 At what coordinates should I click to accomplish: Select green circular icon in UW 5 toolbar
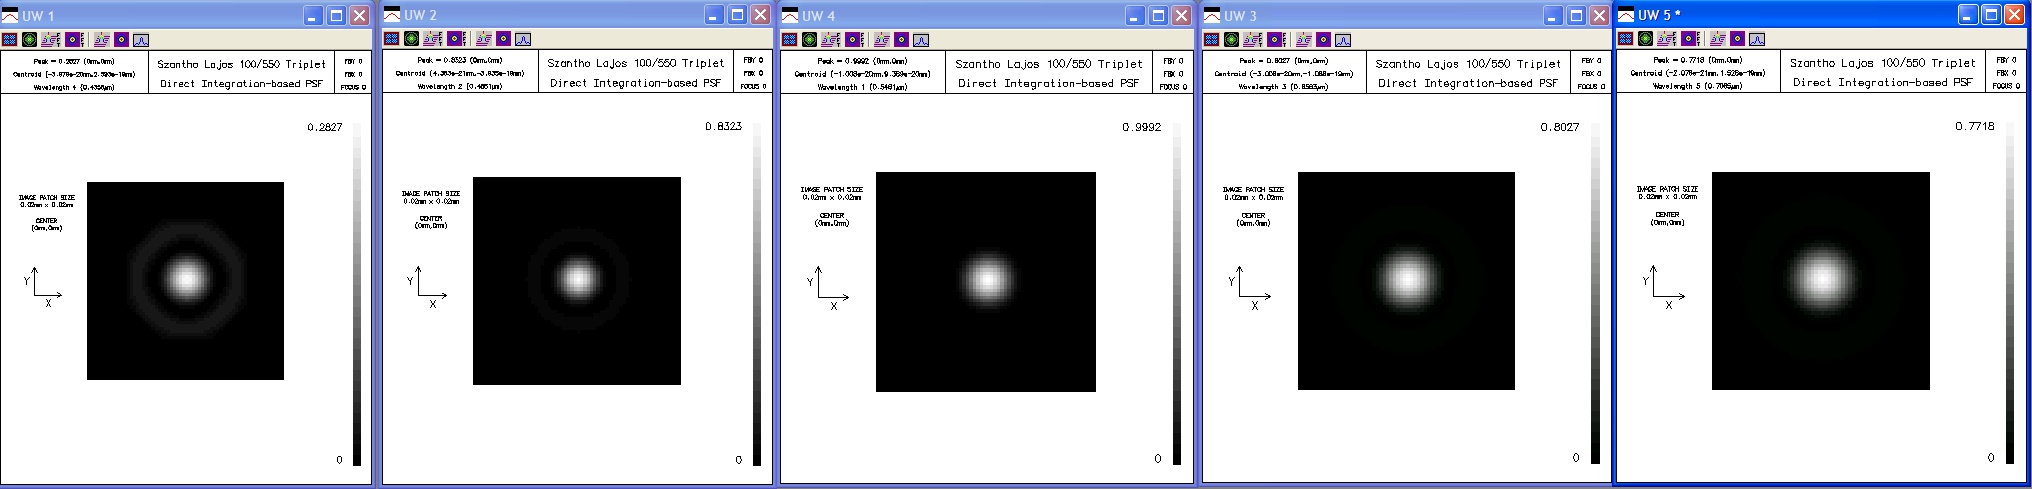click(x=1646, y=39)
